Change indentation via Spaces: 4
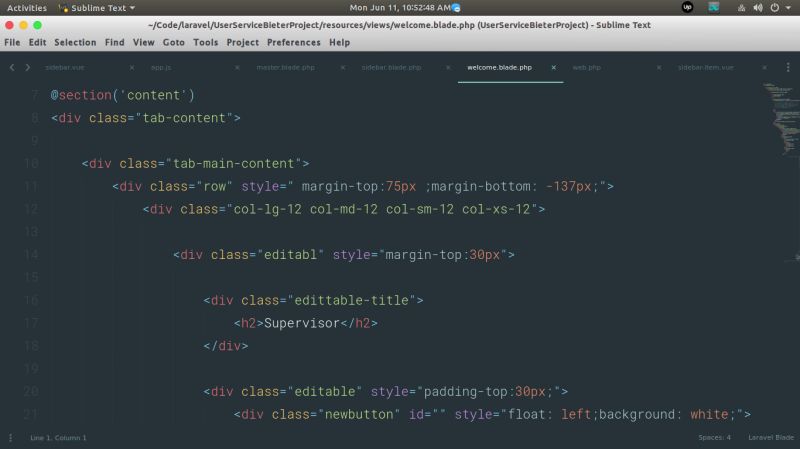The width and height of the screenshot is (800, 449). (714, 438)
